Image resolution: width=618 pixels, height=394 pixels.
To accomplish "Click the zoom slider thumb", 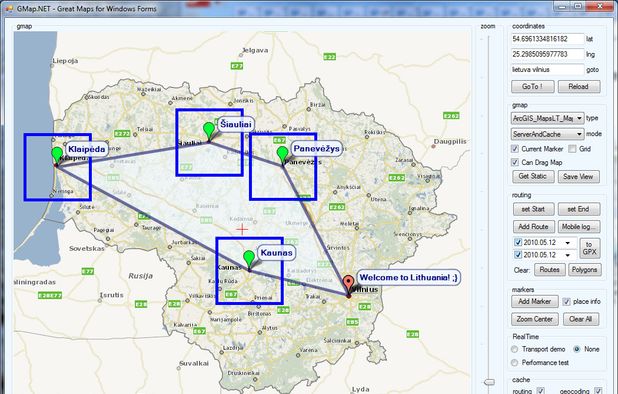I will (x=489, y=382).
